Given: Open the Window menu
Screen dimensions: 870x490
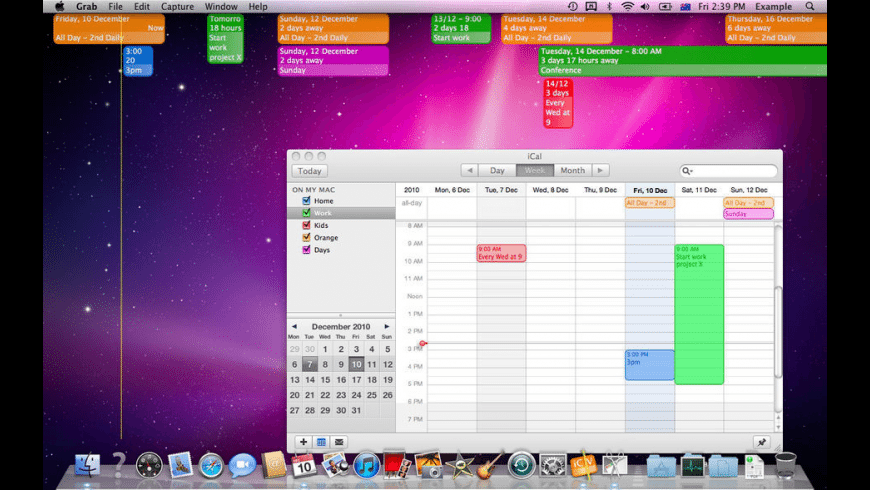Looking at the screenshot, I should point(221,7).
